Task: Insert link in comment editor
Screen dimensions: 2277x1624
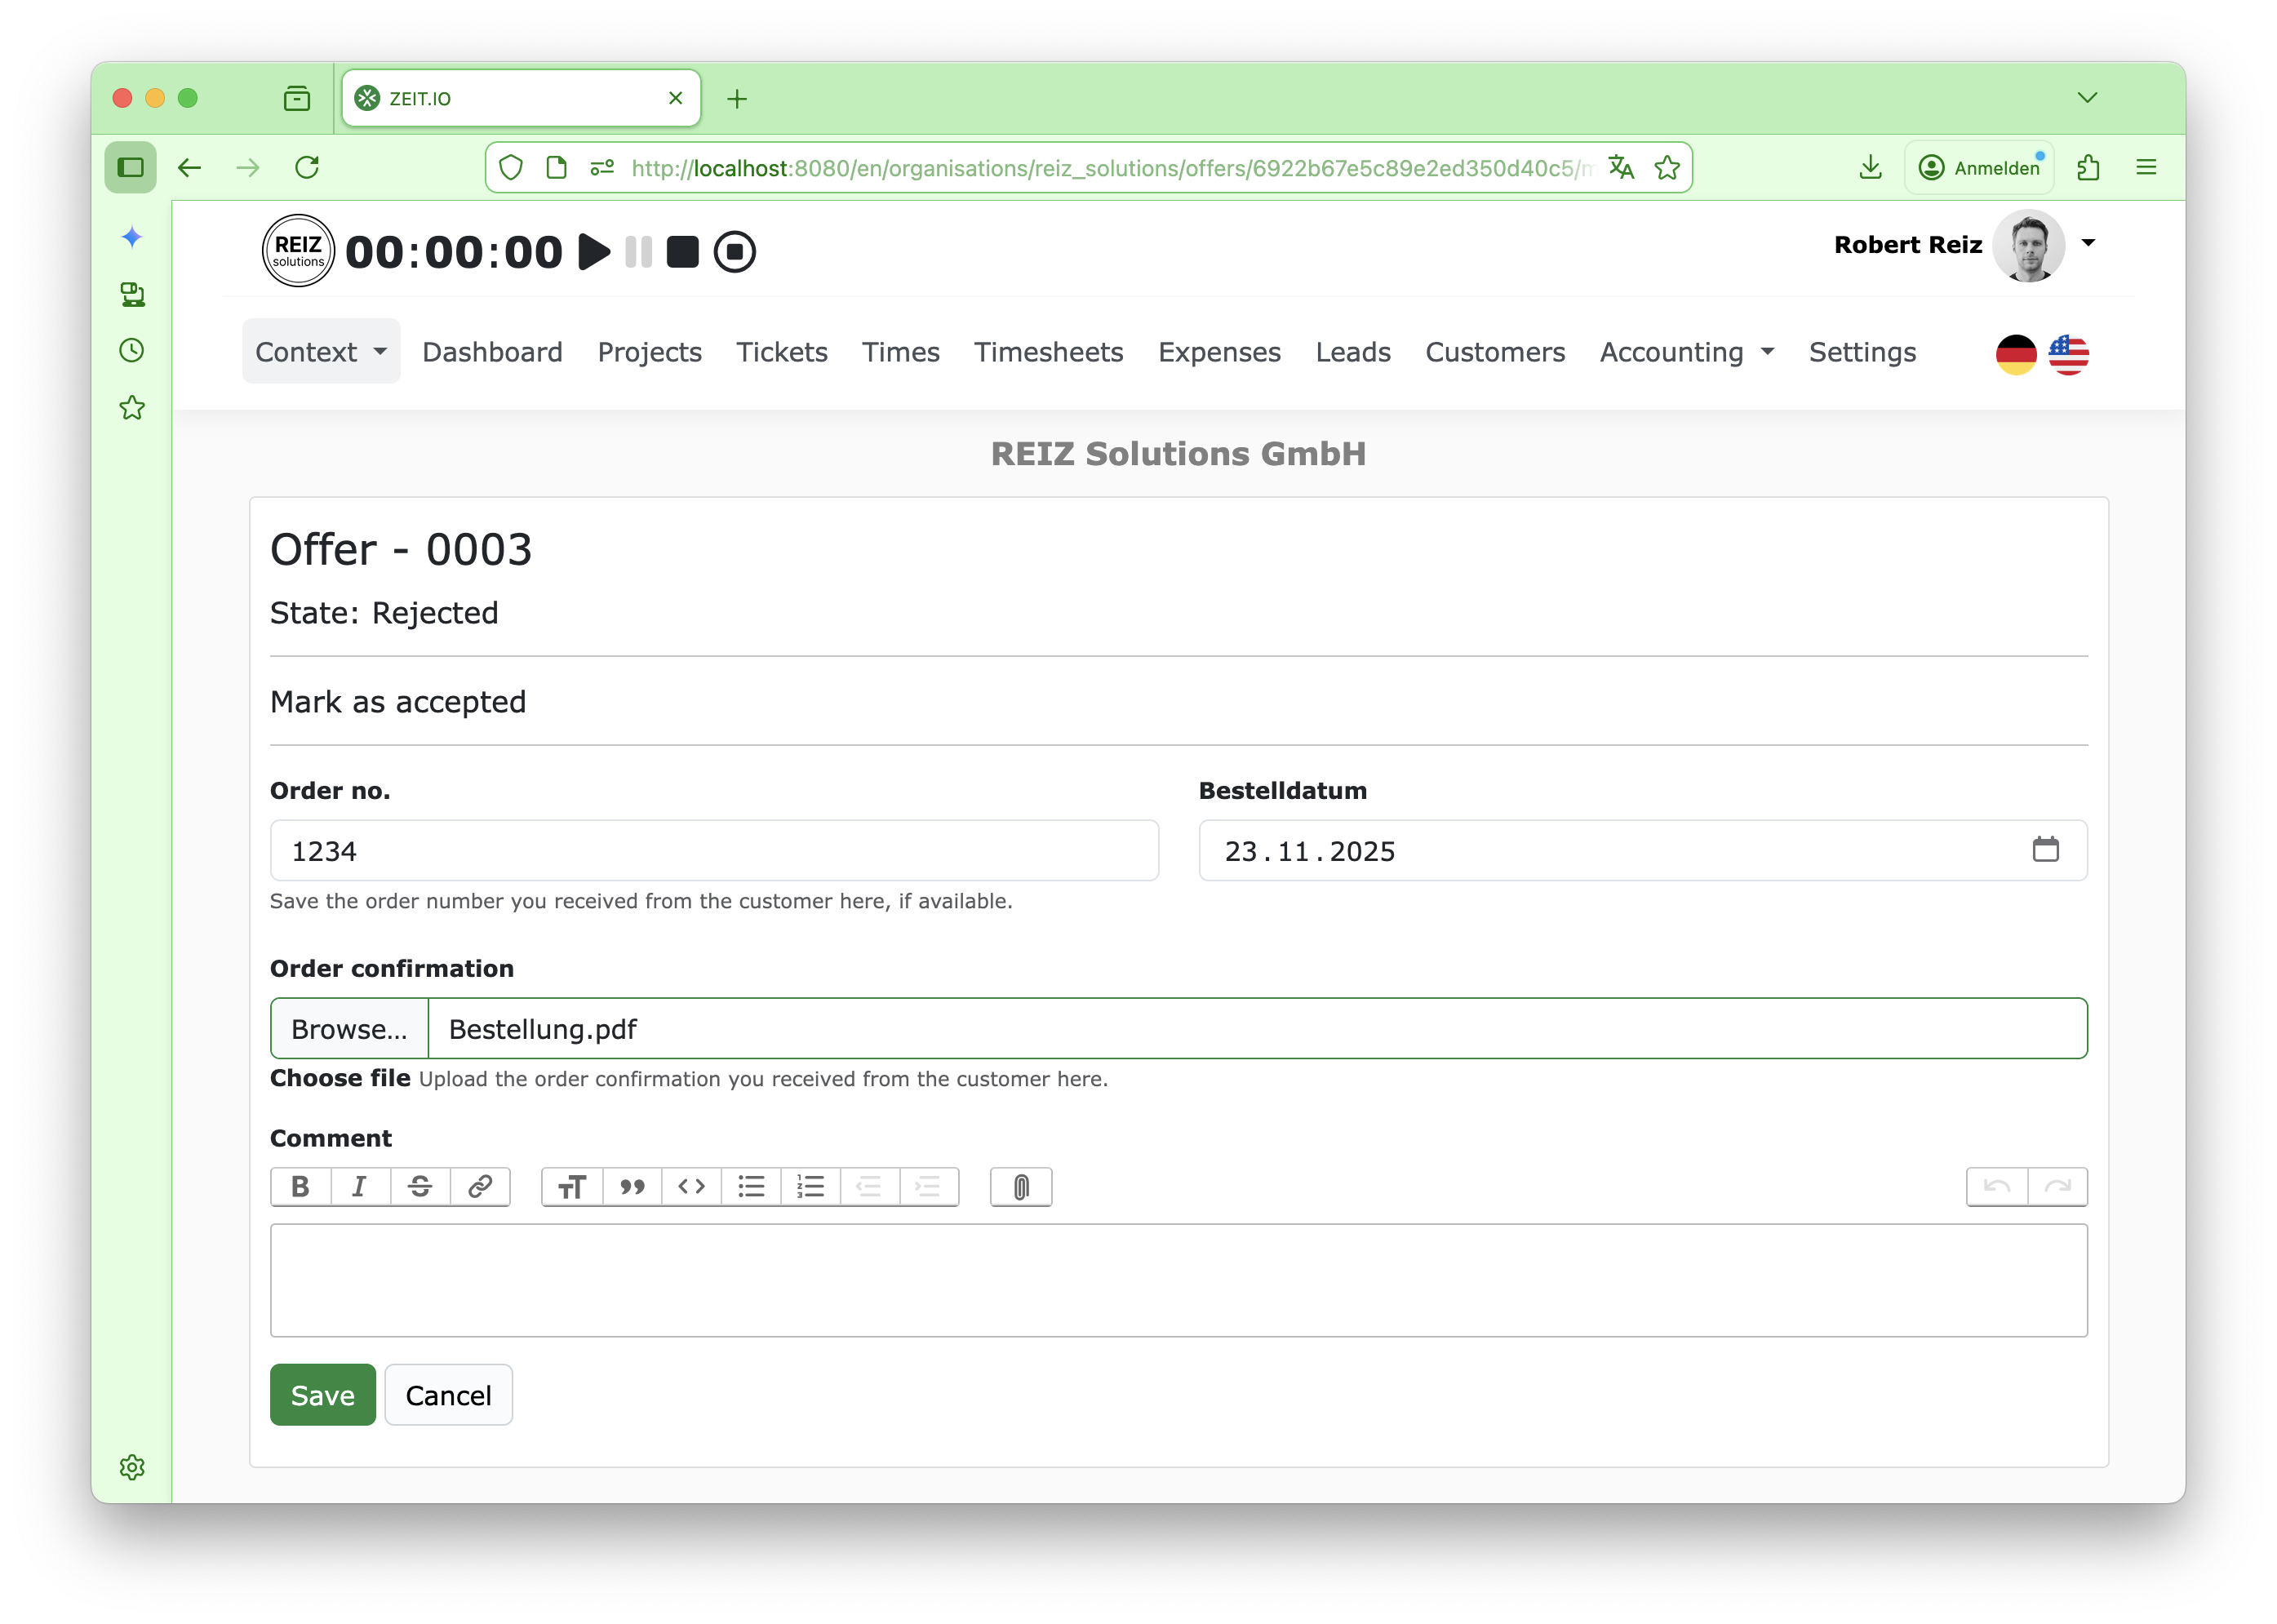Action: point(480,1187)
